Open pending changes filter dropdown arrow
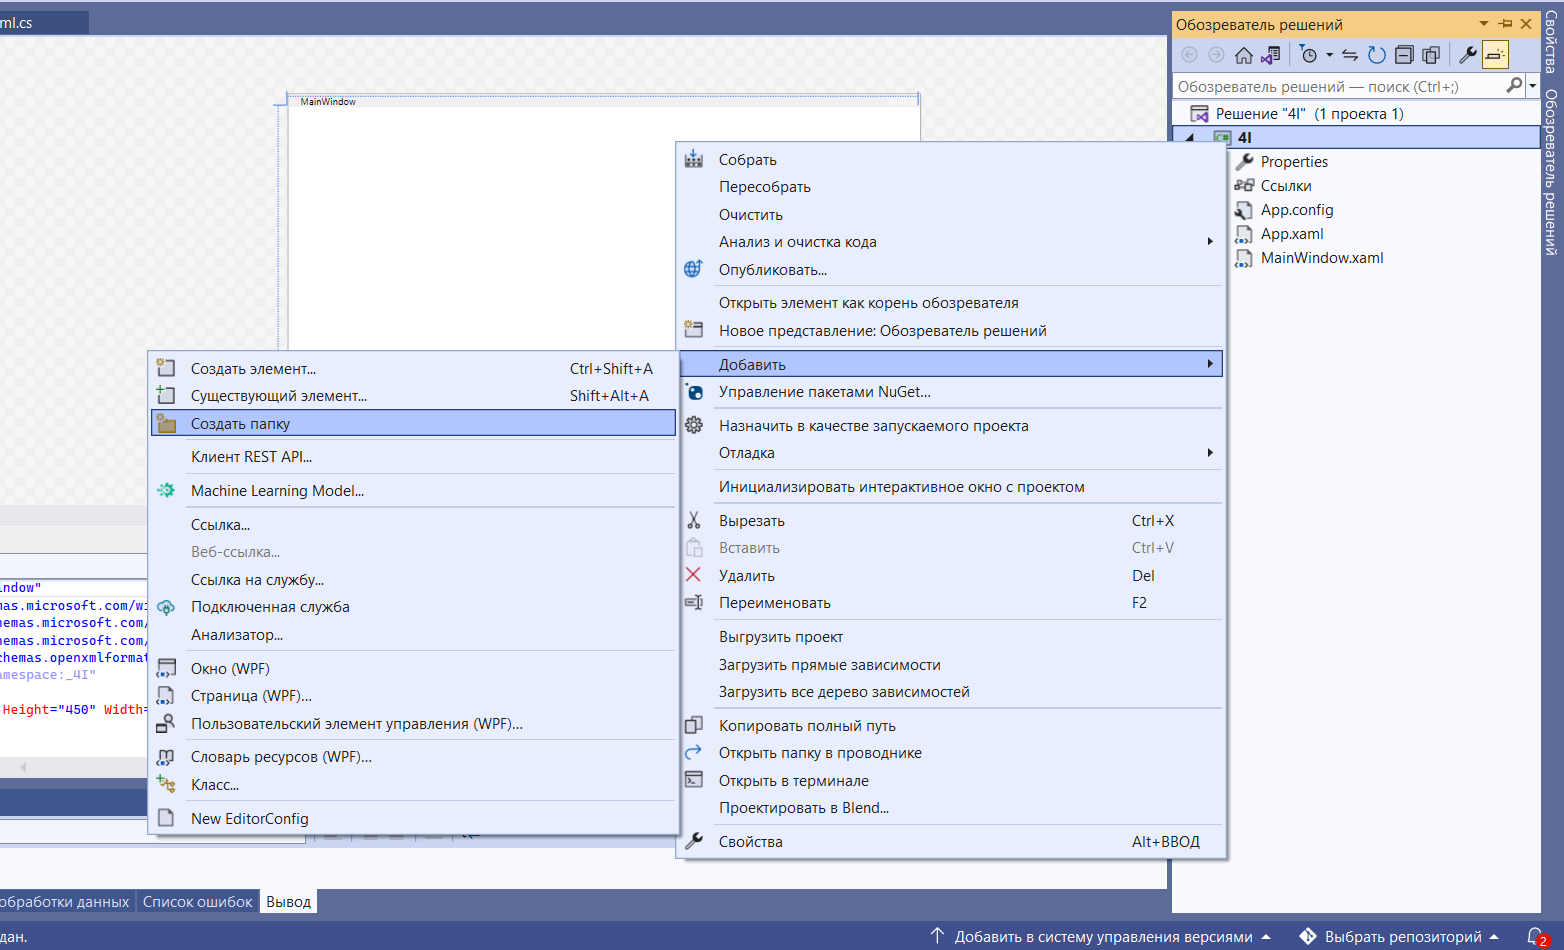 (1329, 55)
